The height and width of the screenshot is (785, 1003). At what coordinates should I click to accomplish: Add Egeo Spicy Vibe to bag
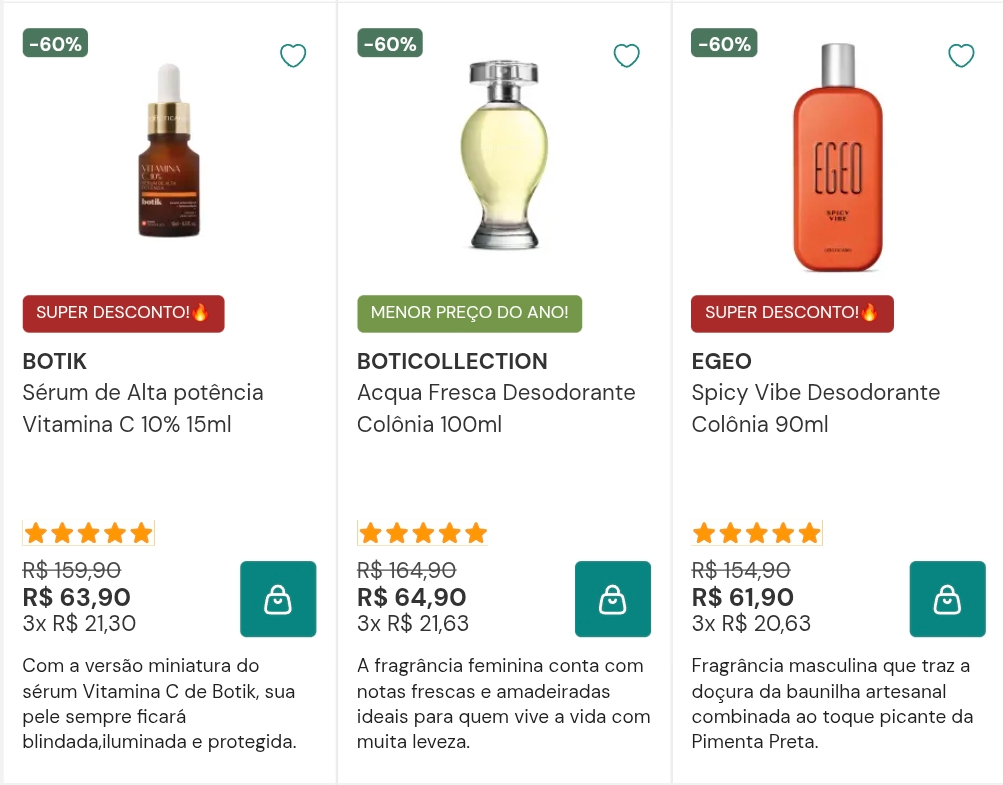(947, 599)
